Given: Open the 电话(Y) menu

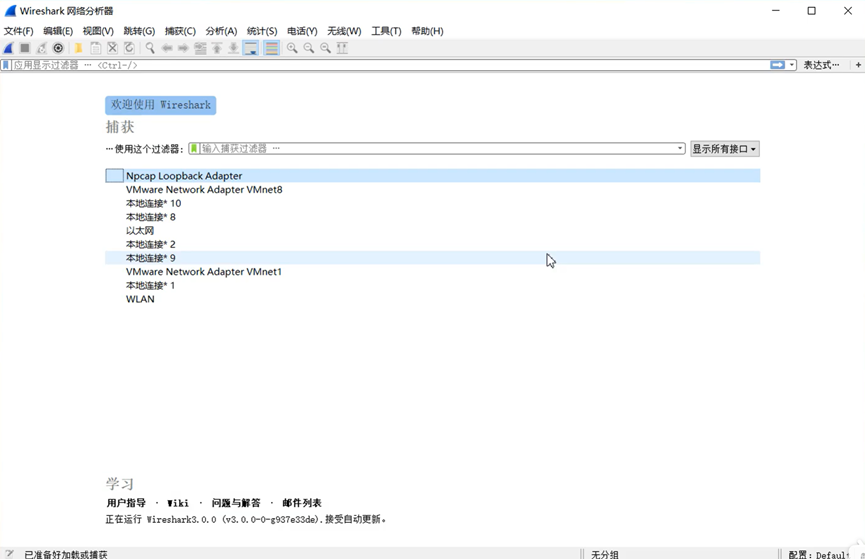Looking at the screenshot, I should coord(302,31).
